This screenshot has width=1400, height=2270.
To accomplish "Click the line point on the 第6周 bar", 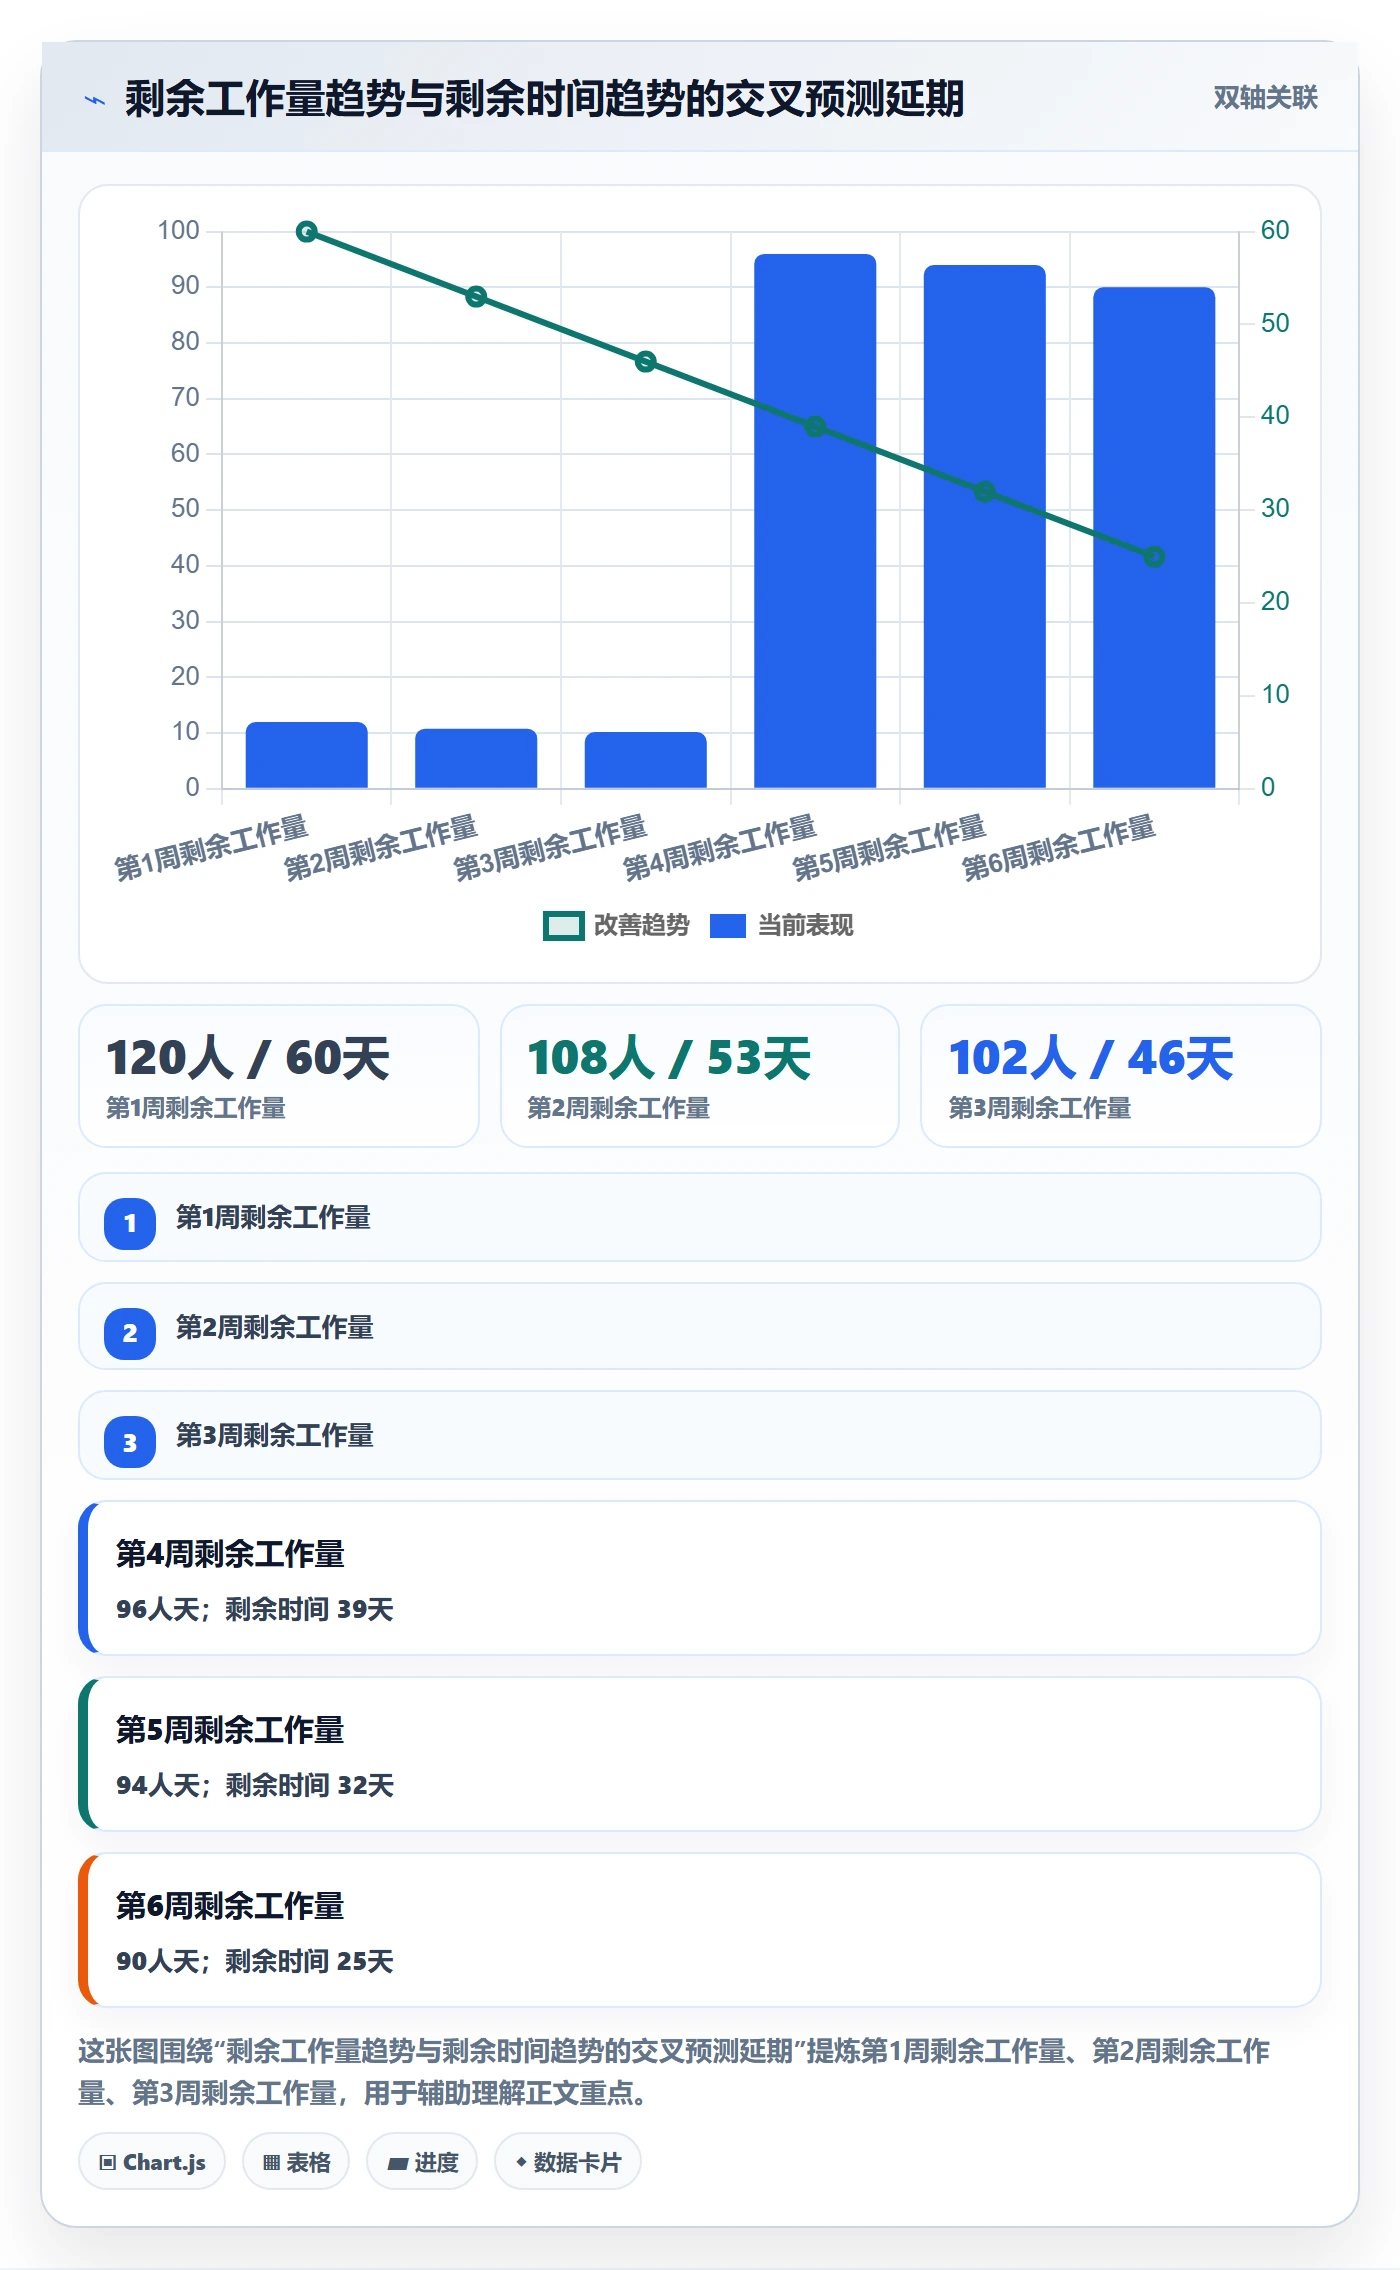I will (1154, 557).
